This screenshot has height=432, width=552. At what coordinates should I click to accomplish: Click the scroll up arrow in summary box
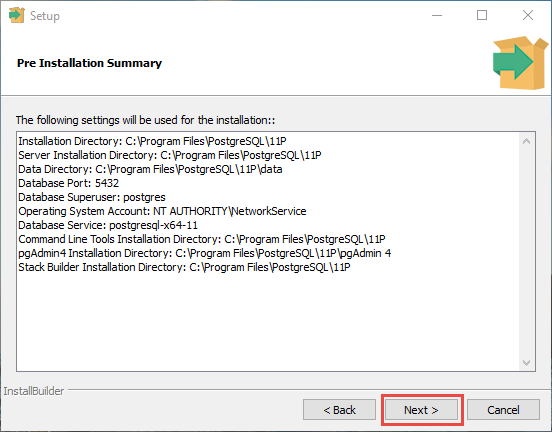coord(527,142)
